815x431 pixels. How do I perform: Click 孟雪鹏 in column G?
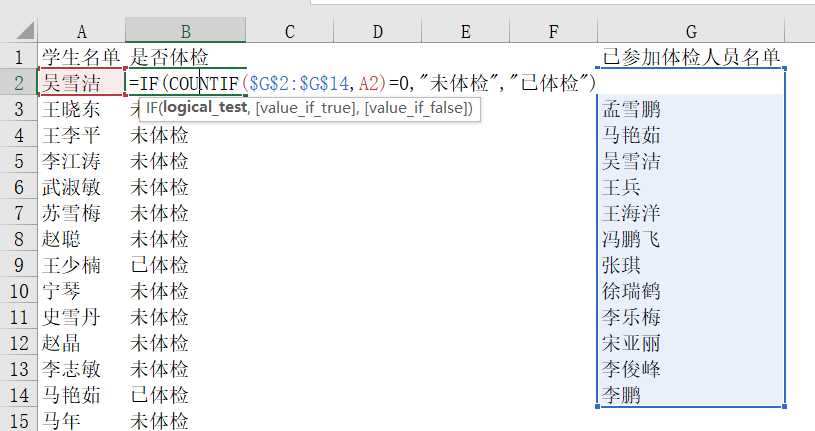[x=691, y=109]
